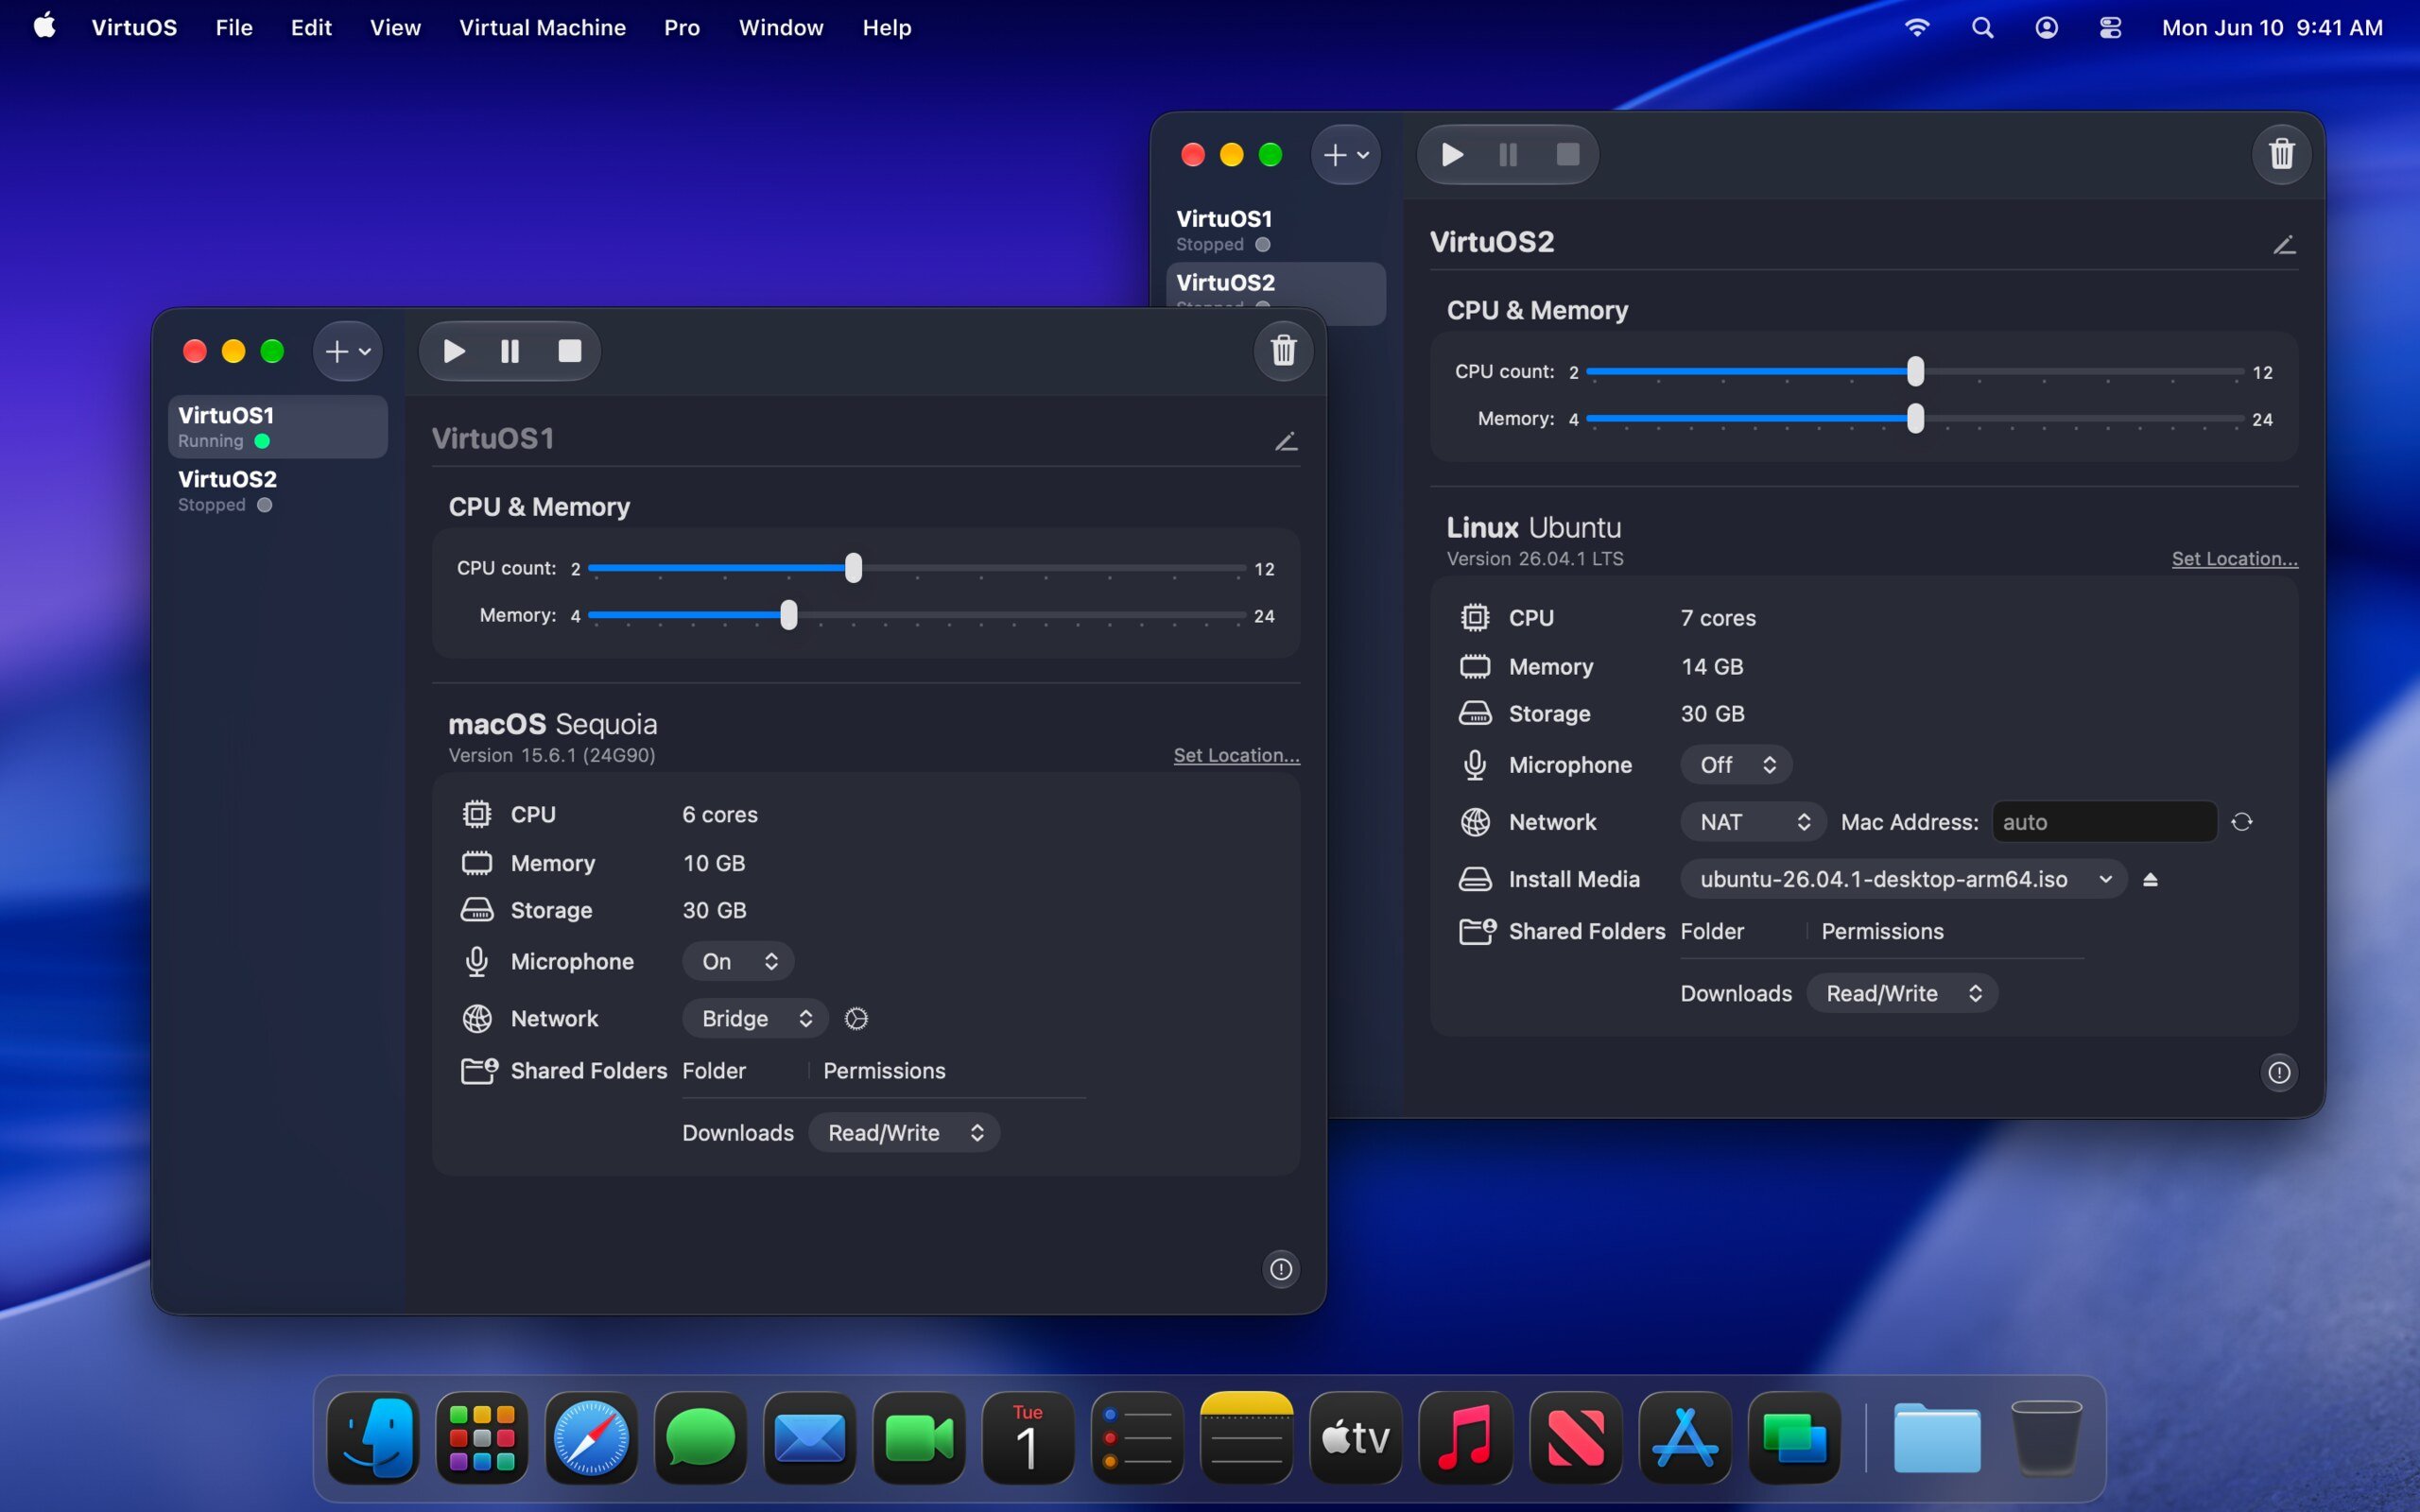Open the Pro menu

pyautogui.click(x=682, y=28)
